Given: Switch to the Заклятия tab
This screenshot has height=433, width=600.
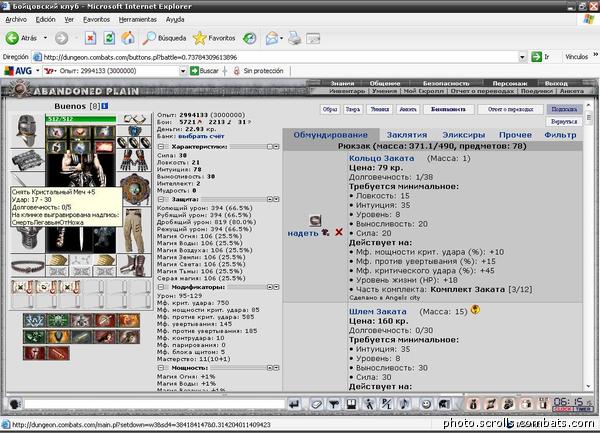Looking at the screenshot, I should coord(407,135).
